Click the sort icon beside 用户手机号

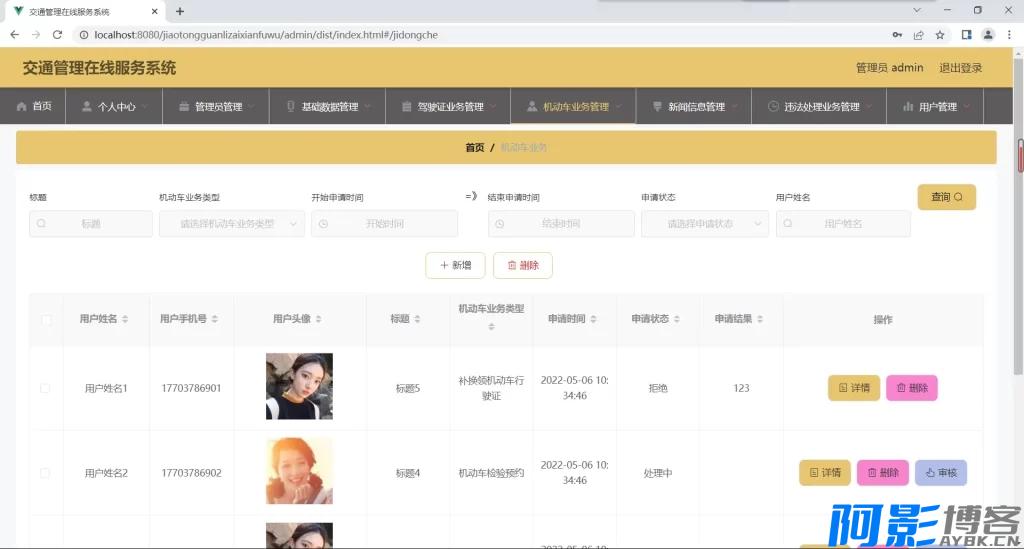point(215,319)
